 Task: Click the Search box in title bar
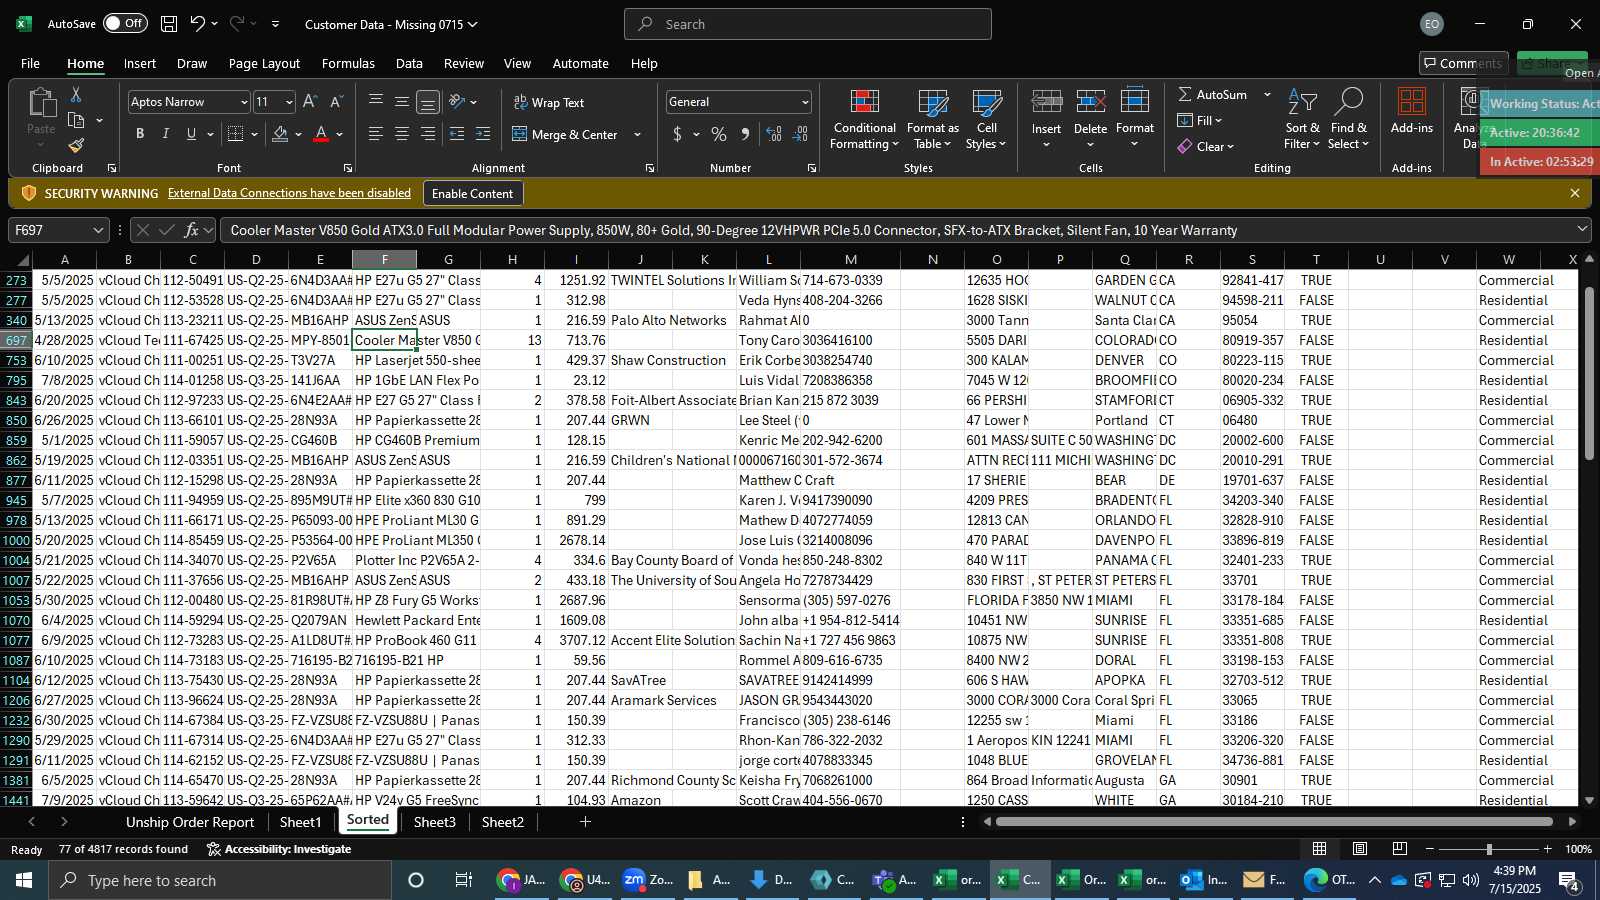click(x=808, y=24)
